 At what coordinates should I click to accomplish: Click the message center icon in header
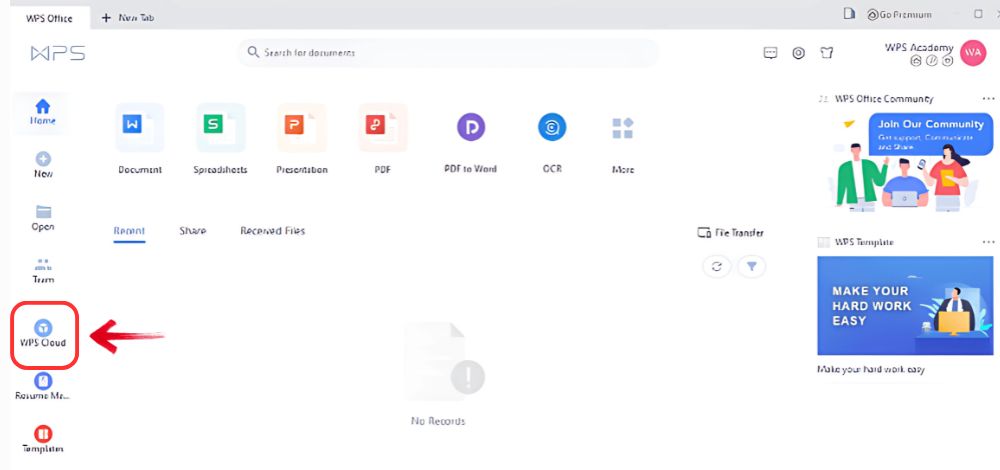770,53
